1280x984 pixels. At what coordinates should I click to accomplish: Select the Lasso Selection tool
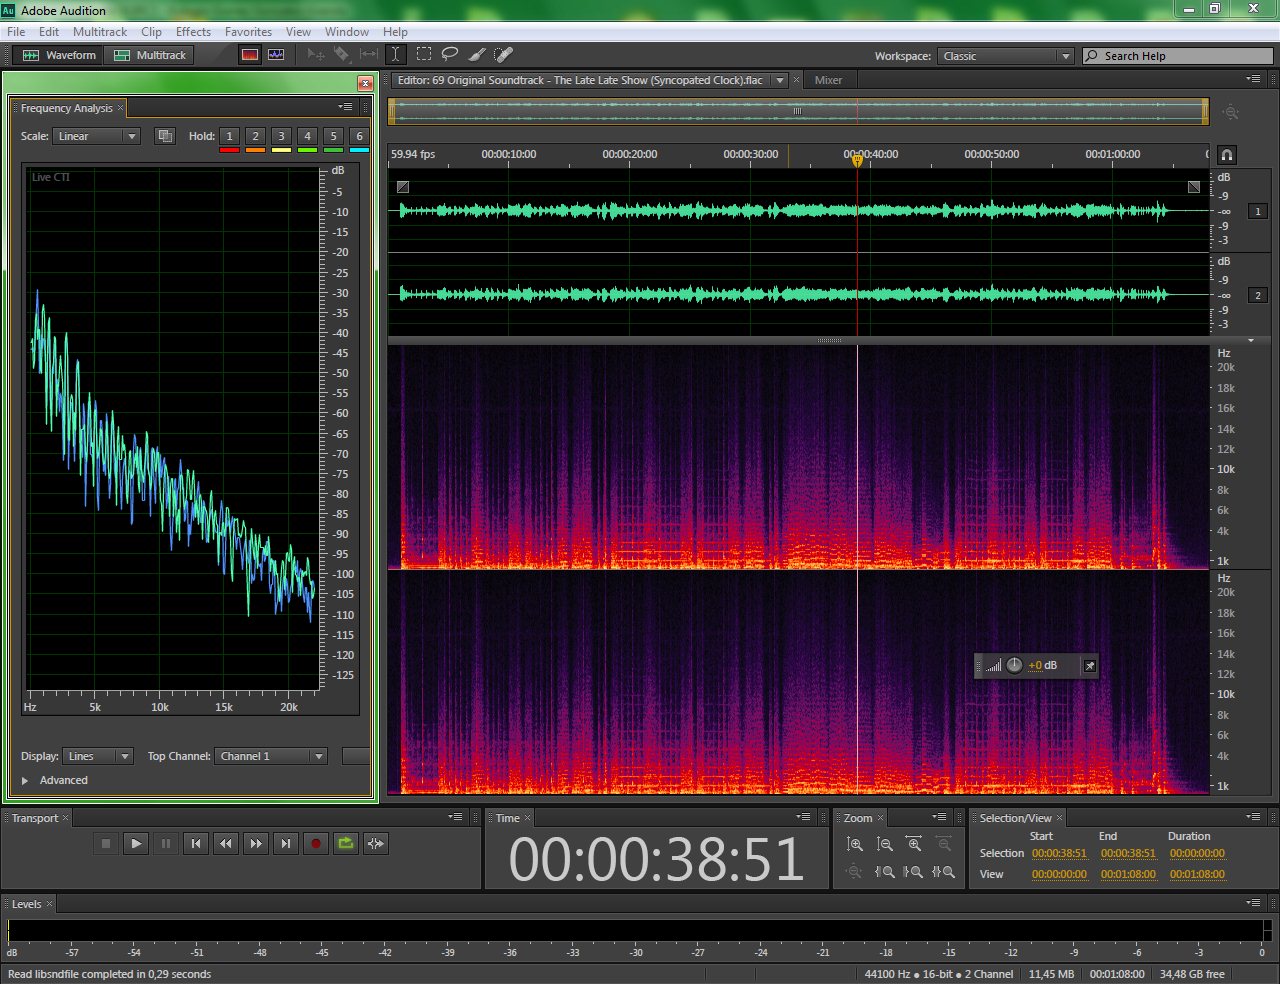(x=450, y=55)
